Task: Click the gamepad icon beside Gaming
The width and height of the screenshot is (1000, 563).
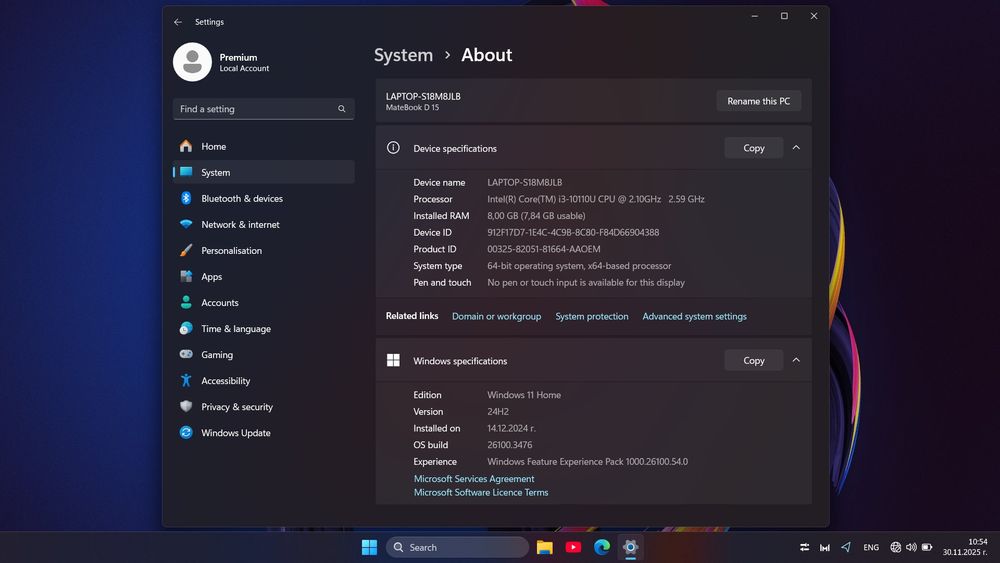Action: [x=186, y=354]
